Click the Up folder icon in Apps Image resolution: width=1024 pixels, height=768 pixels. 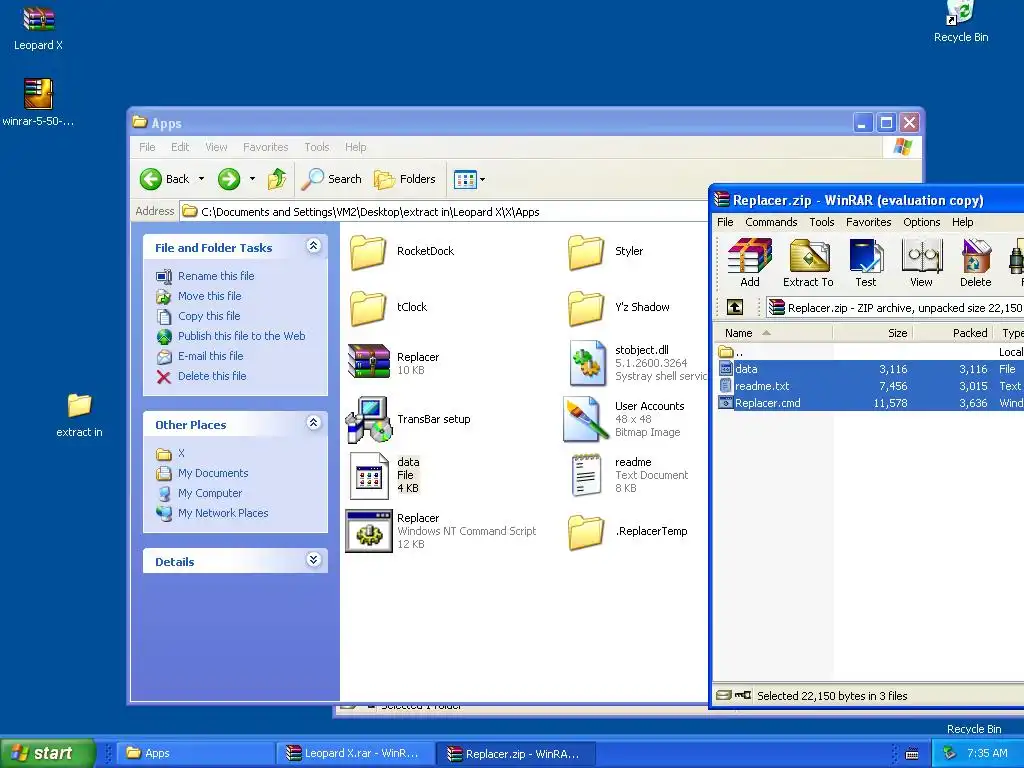coord(277,179)
